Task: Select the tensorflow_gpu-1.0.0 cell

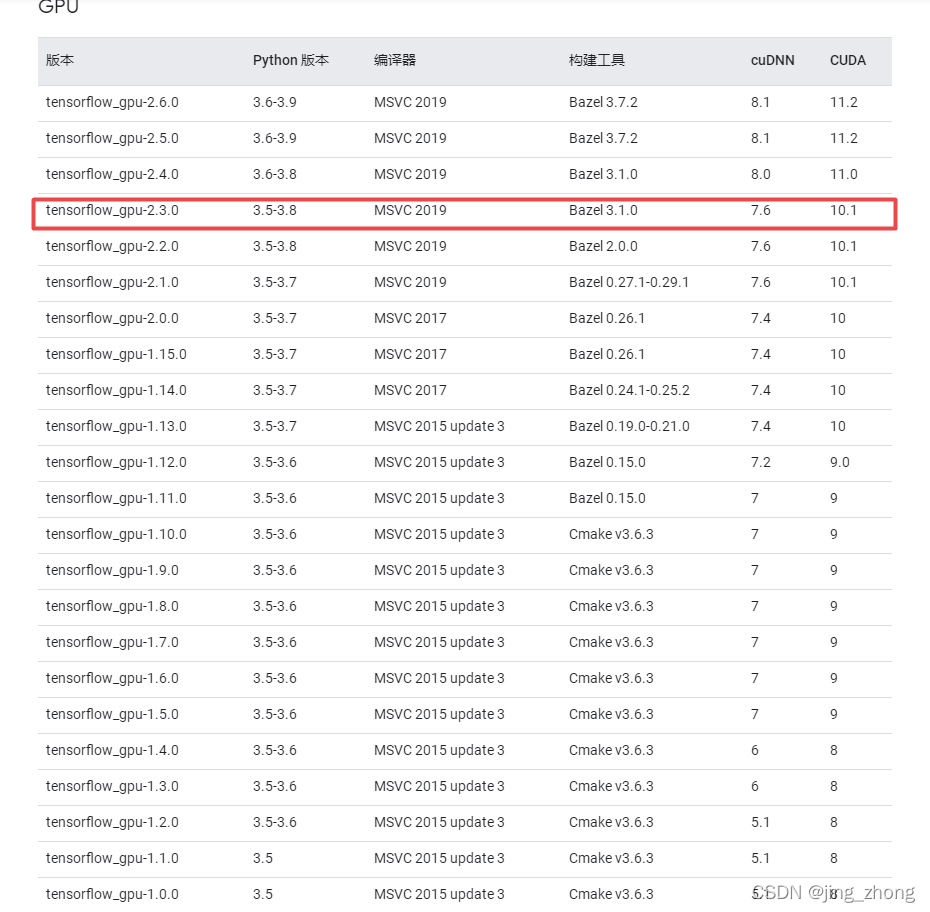Action: click(112, 894)
